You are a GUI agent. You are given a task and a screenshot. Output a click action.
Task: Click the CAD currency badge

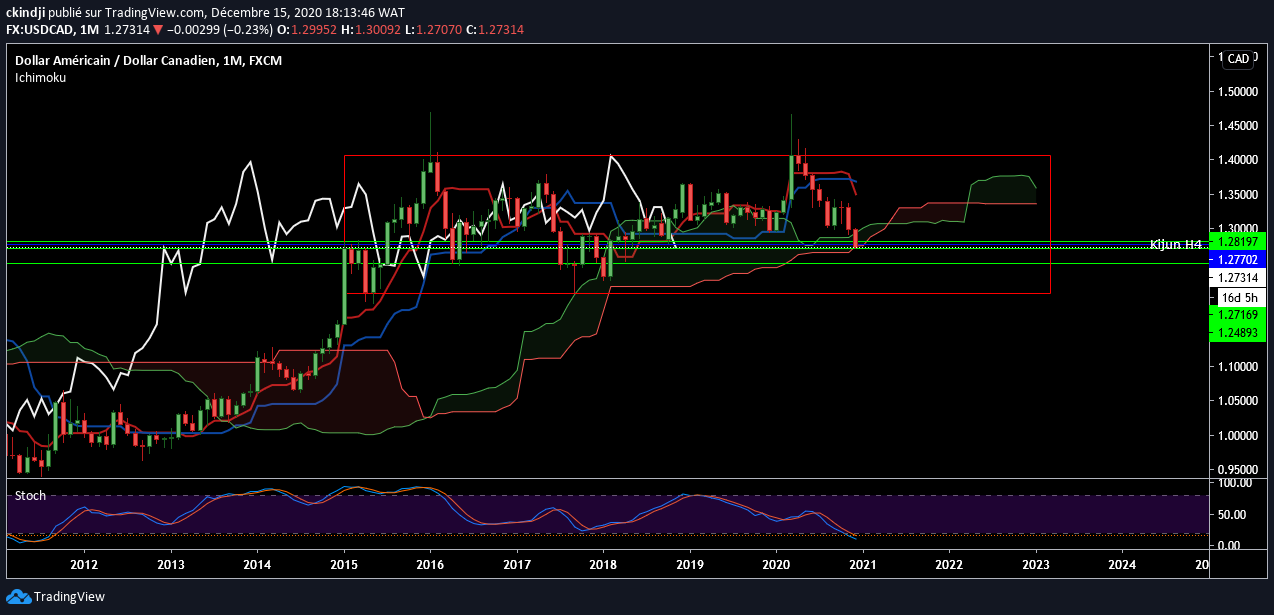point(1238,59)
